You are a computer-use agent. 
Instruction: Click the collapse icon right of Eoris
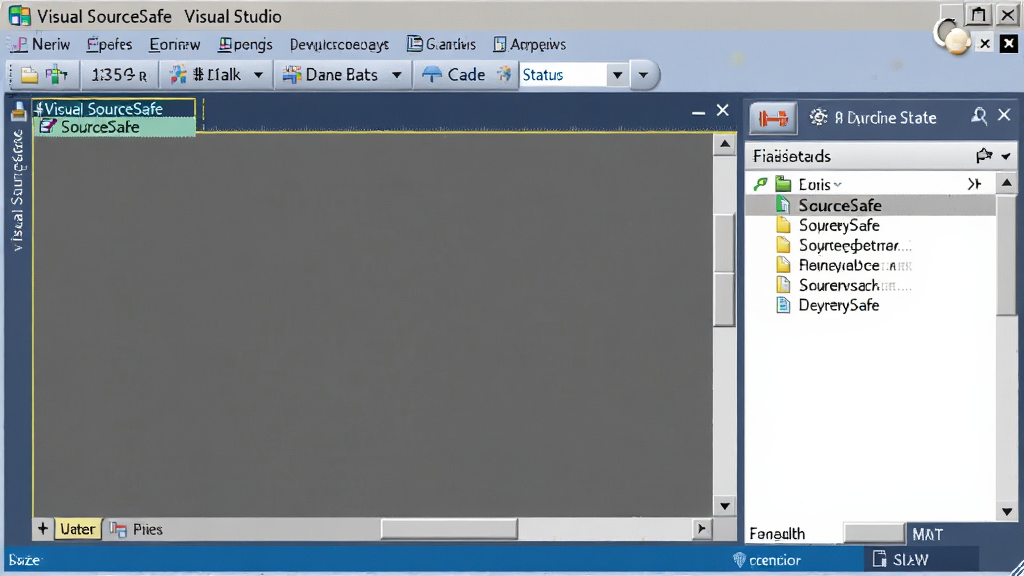(x=974, y=184)
